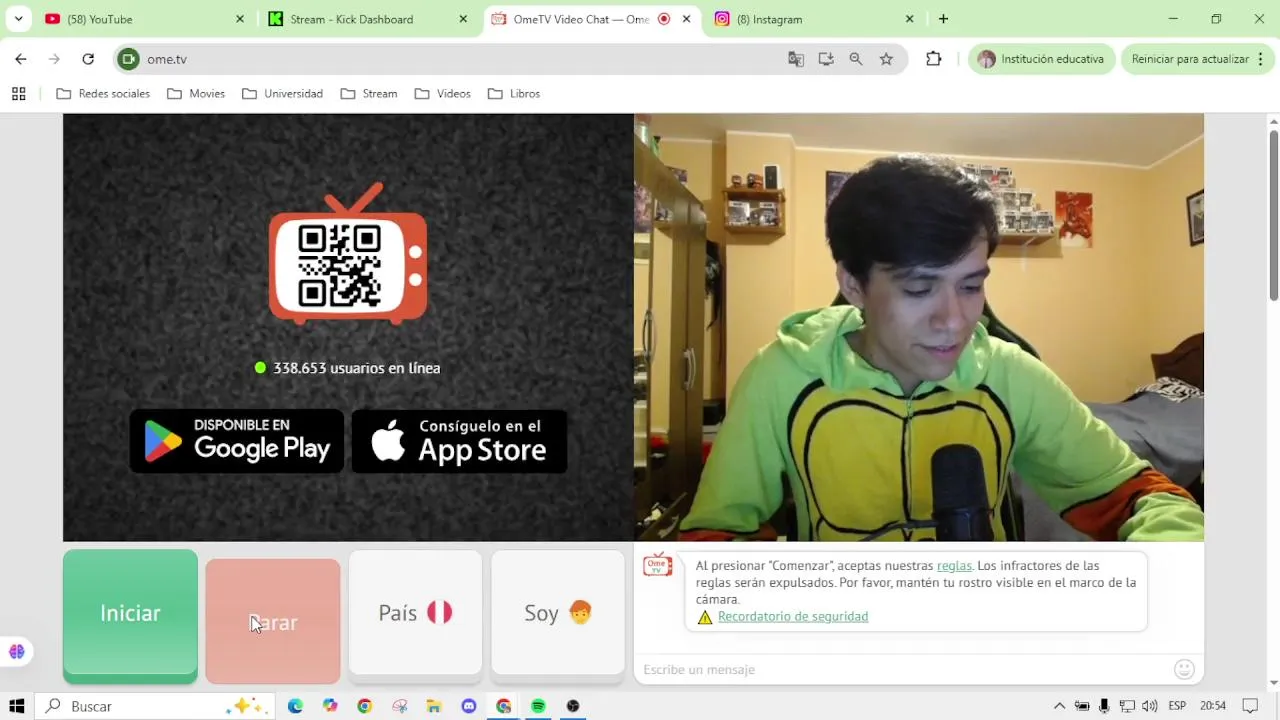The width and height of the screenshot is (1280, 720).
Task: Click the Google Play download badge
Action: (237, 441)
